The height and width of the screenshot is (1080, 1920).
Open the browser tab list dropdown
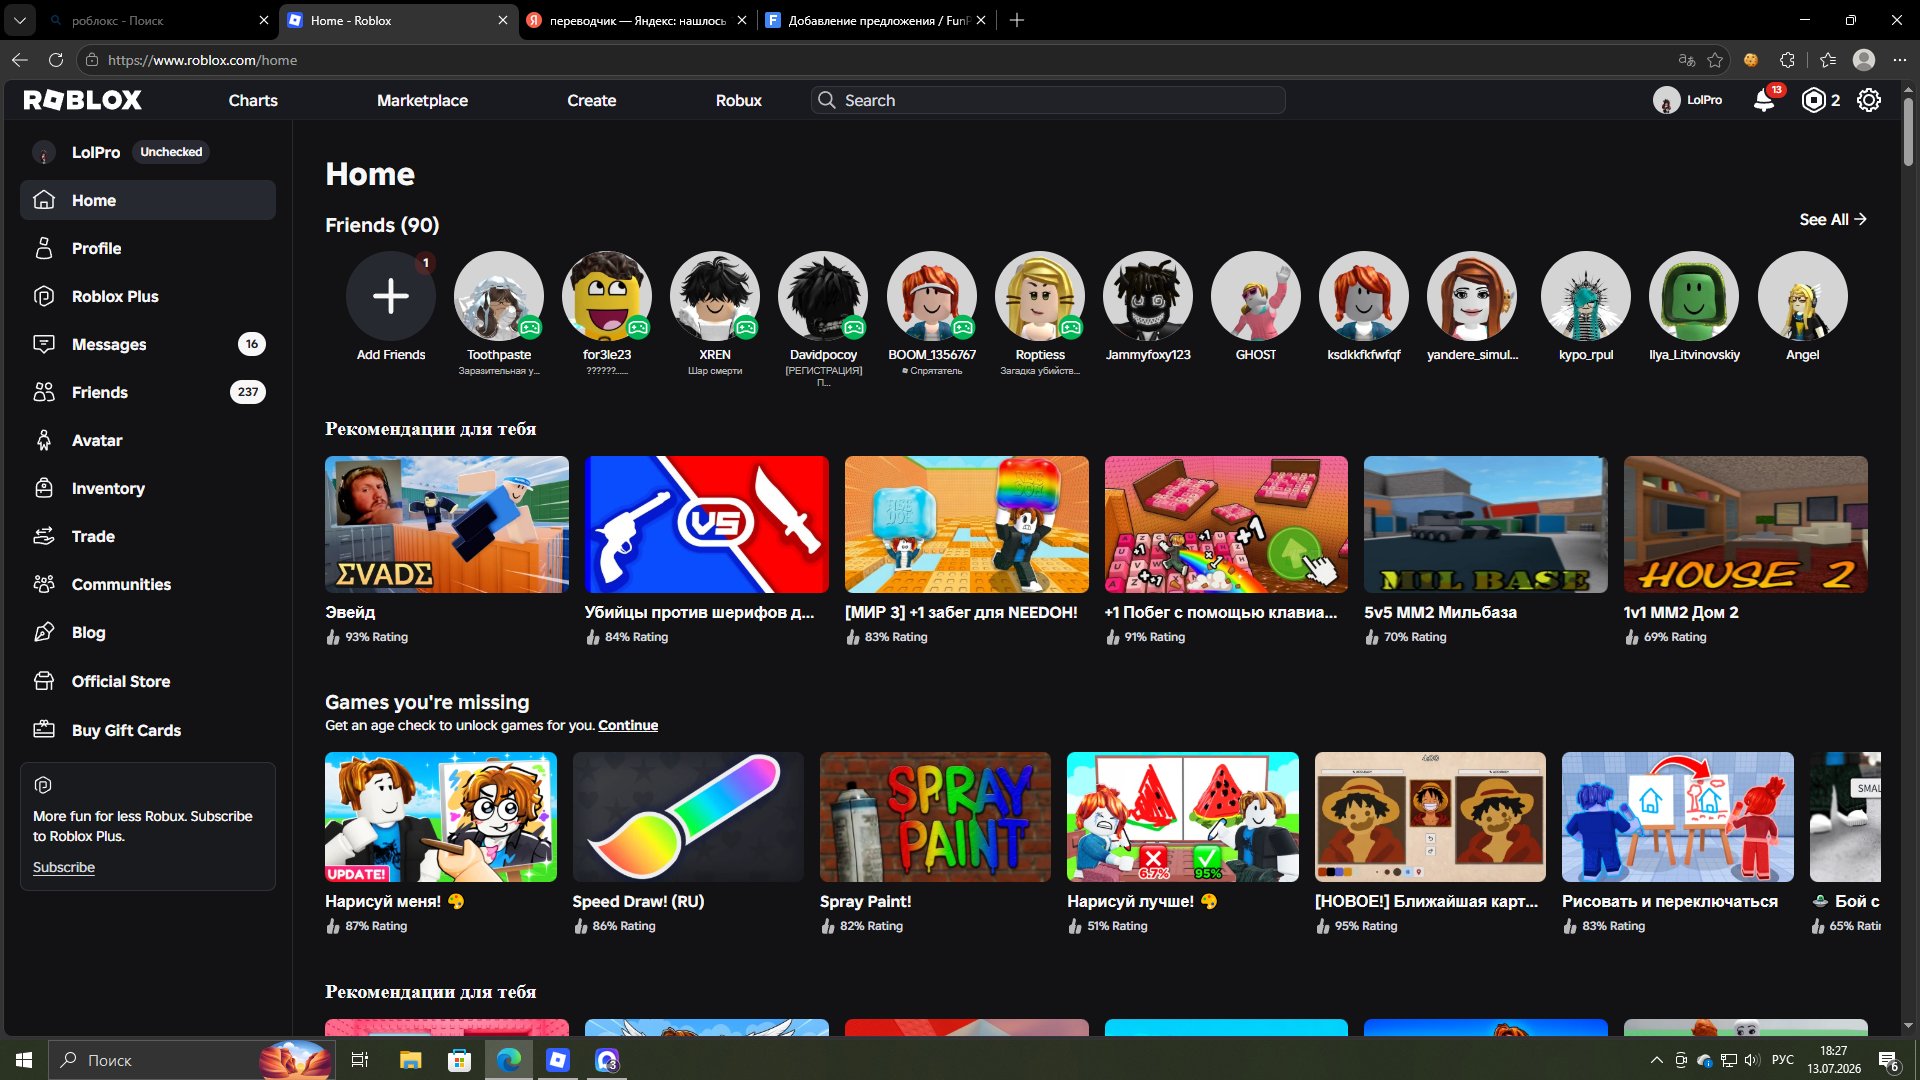(x=19, y=20)
